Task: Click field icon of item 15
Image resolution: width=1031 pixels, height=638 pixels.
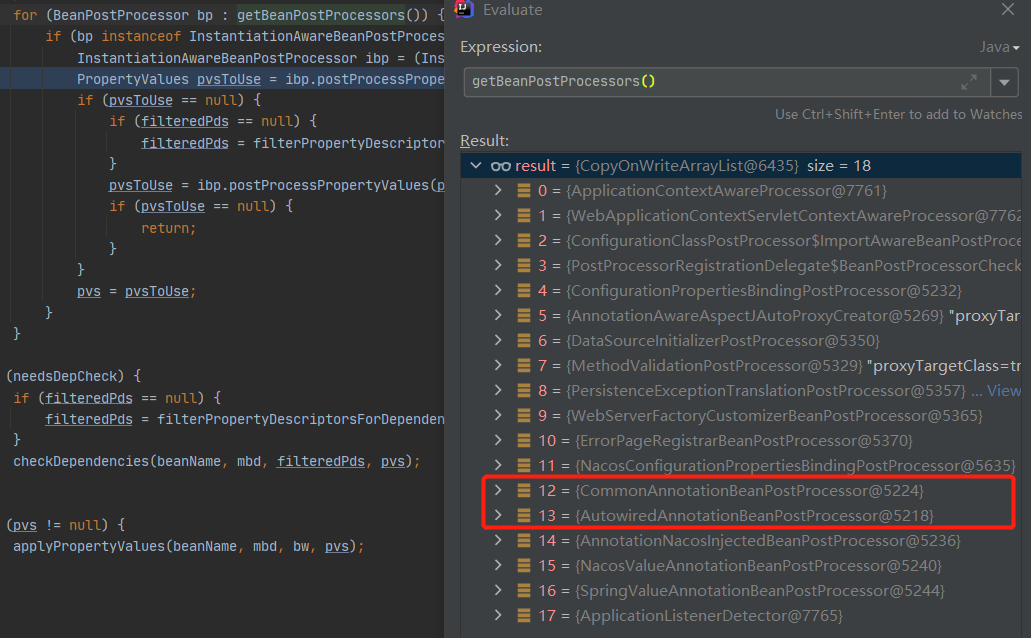Action: coord(523,566)
